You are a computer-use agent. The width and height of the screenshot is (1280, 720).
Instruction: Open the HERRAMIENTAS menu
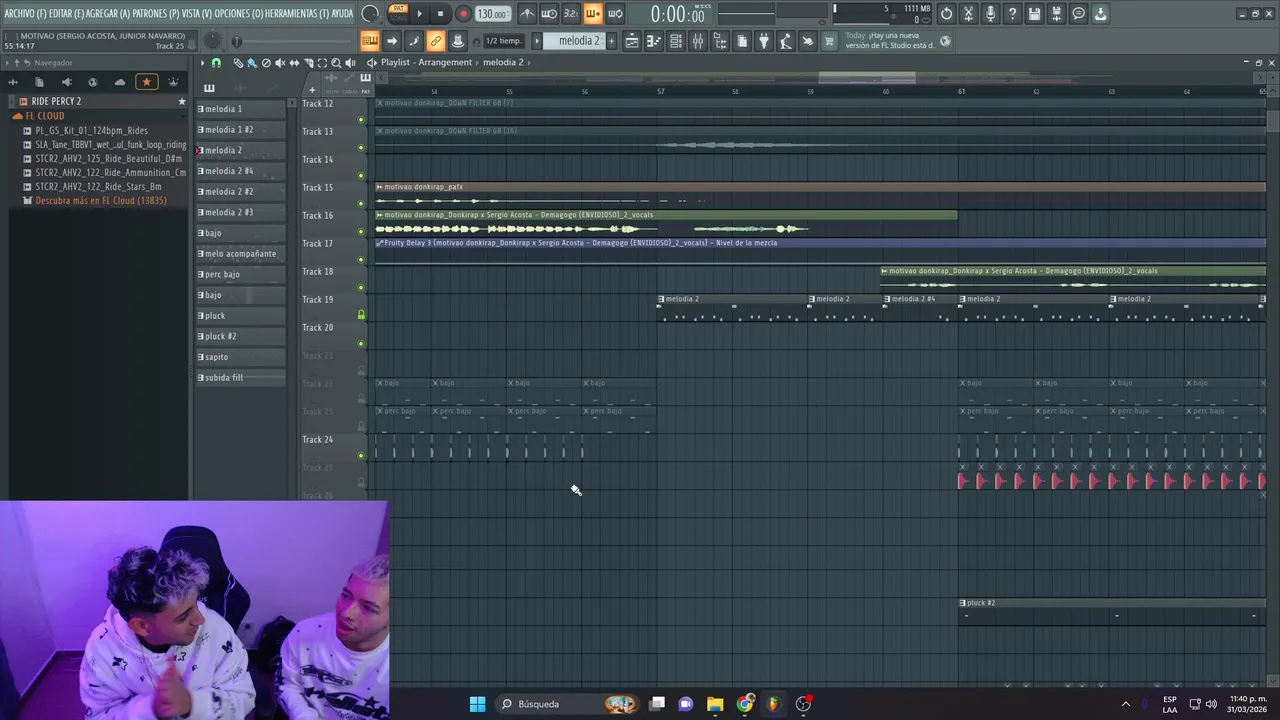coord(297,13)
